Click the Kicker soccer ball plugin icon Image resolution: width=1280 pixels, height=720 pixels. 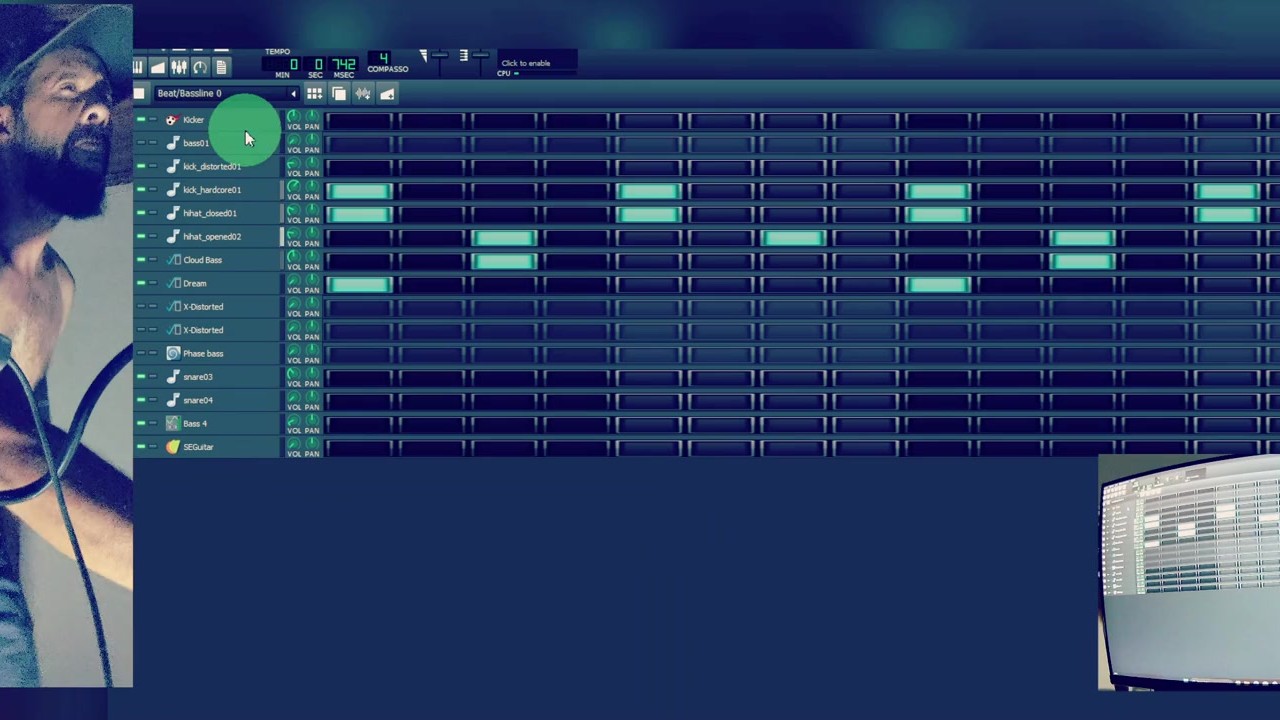172,120
